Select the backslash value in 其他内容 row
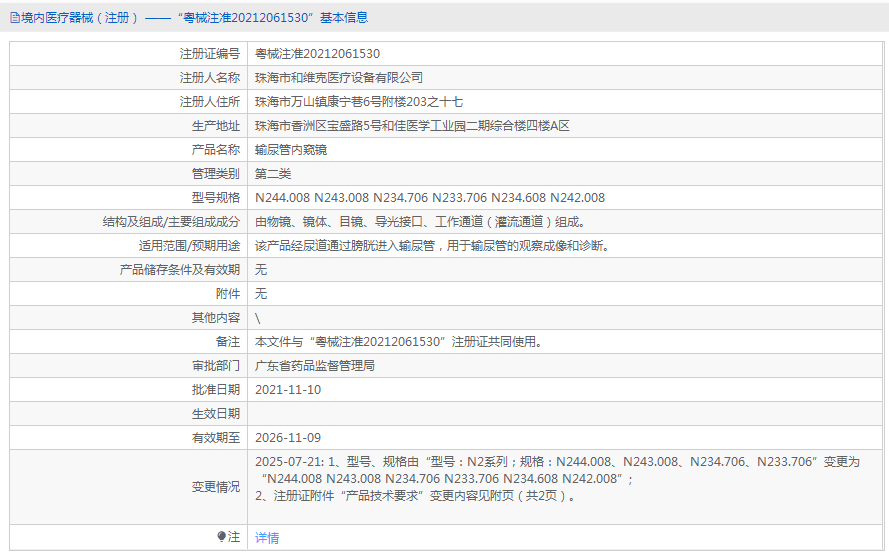The width and height of the screenshot is (889, 557). coord(258,318)
